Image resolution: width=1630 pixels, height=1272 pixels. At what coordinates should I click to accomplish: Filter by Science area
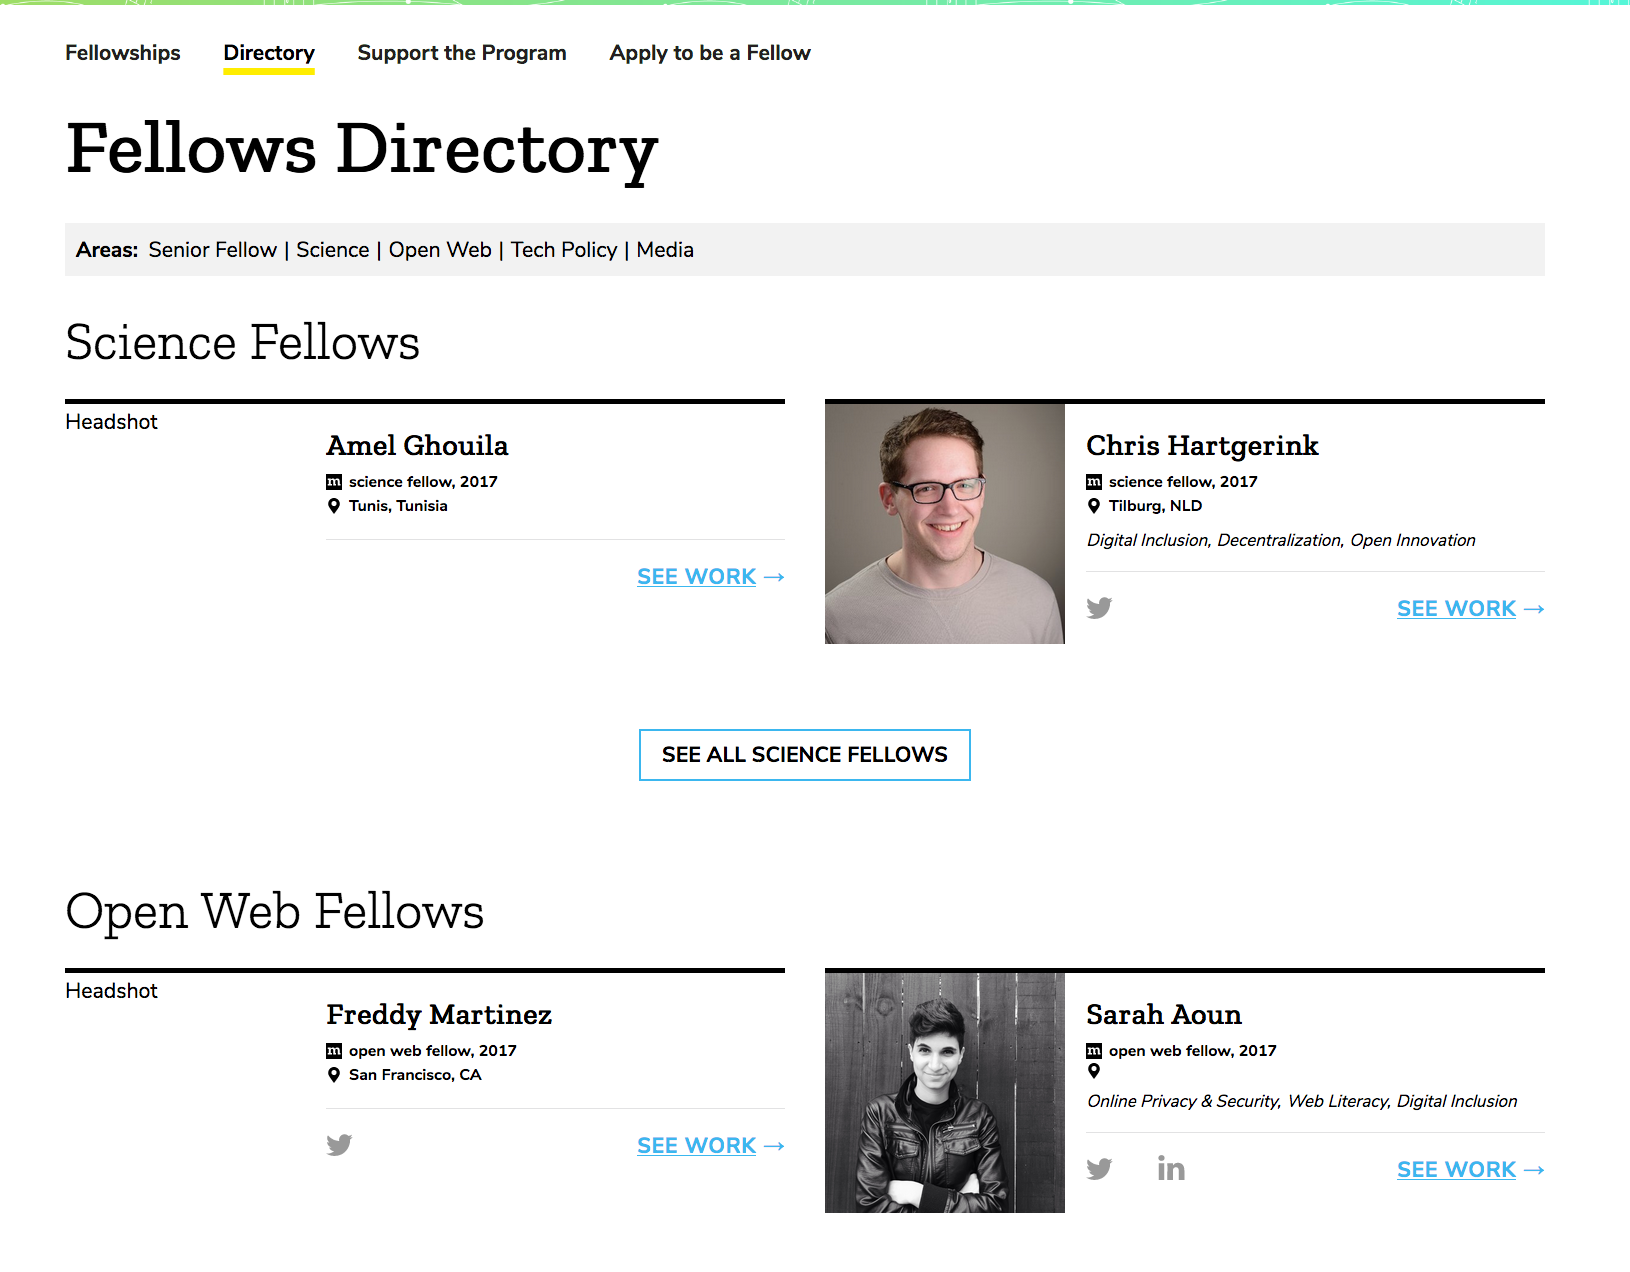click(x=333, y=250)
